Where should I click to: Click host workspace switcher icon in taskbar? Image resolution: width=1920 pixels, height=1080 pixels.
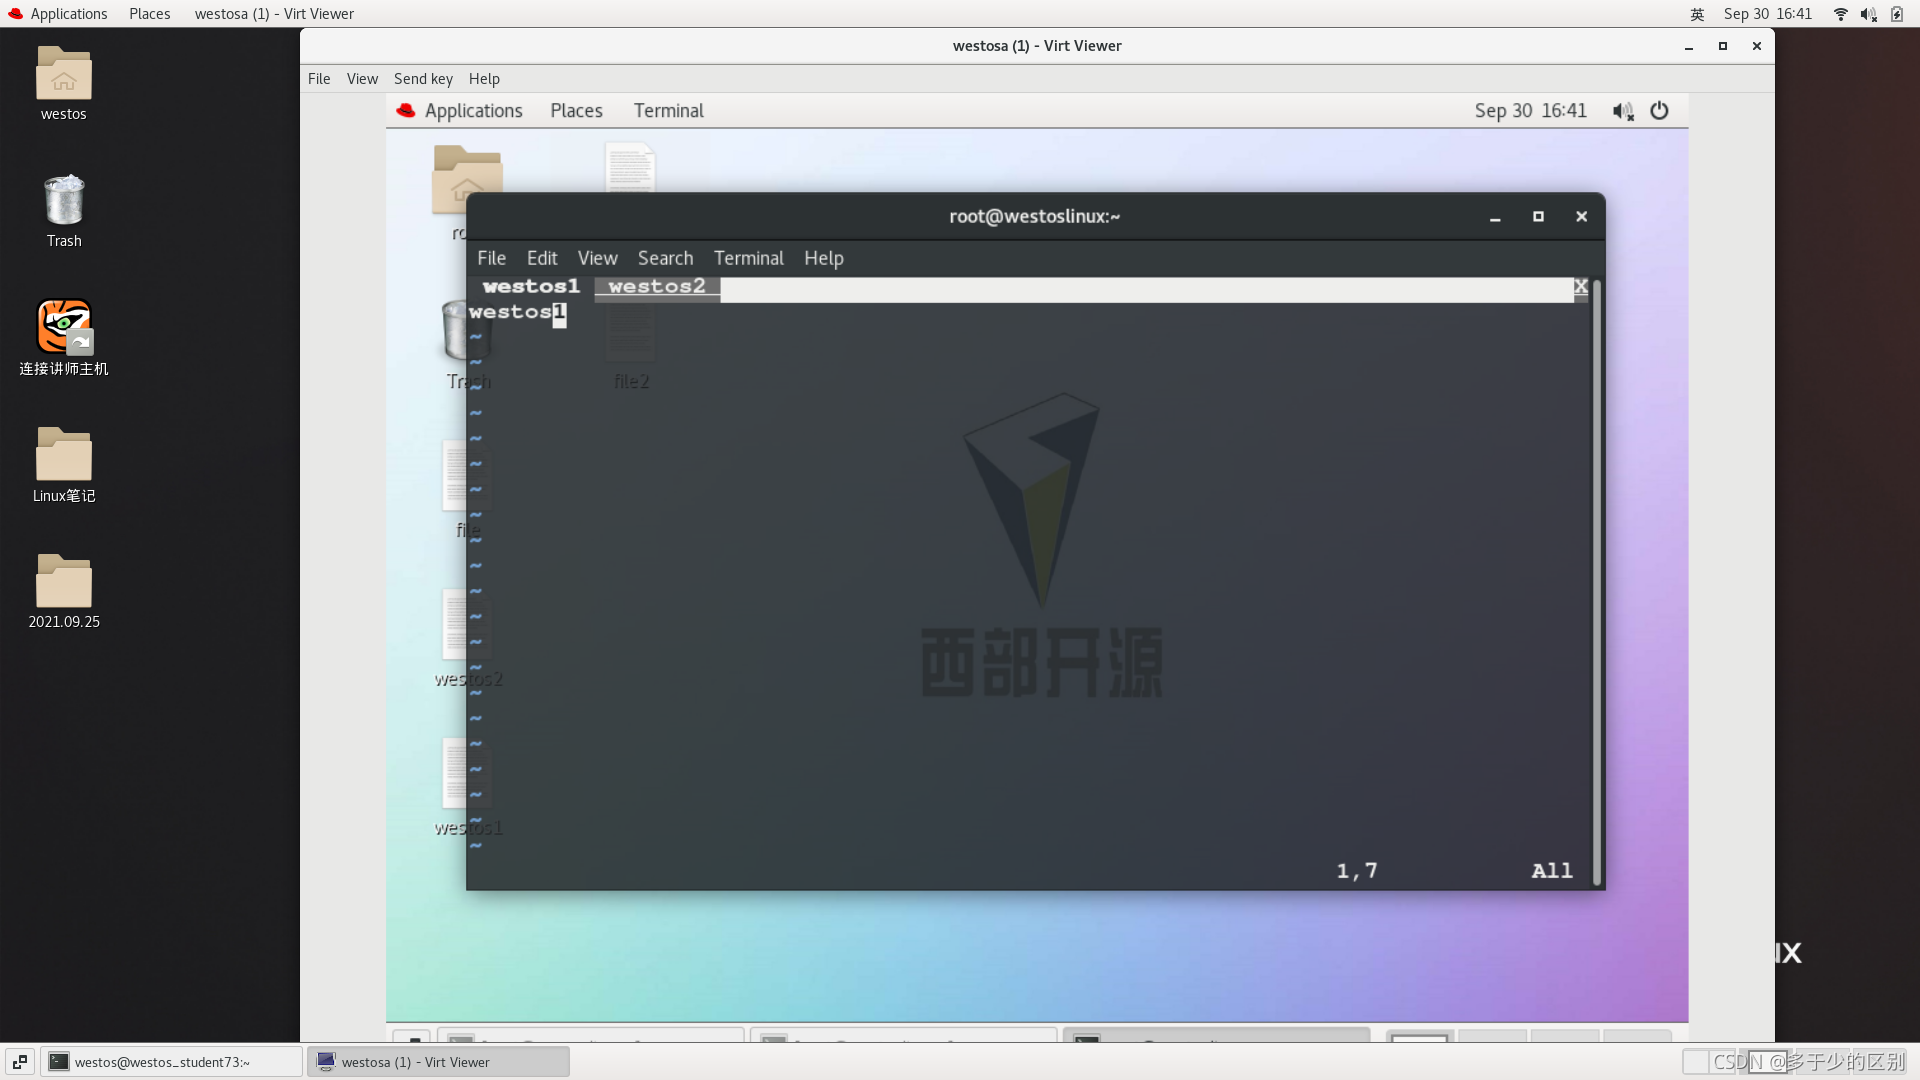pyautogui.click(x=19, y=1062)
